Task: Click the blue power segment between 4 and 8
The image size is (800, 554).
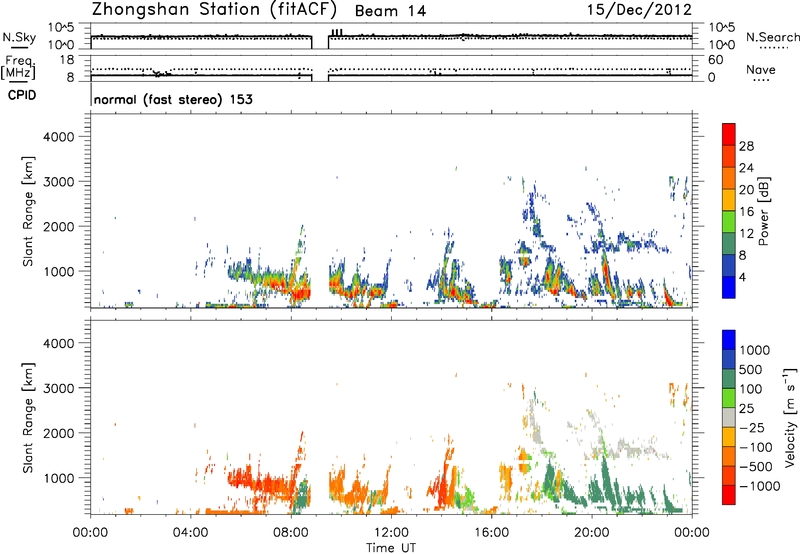Action: coord(729,266)
